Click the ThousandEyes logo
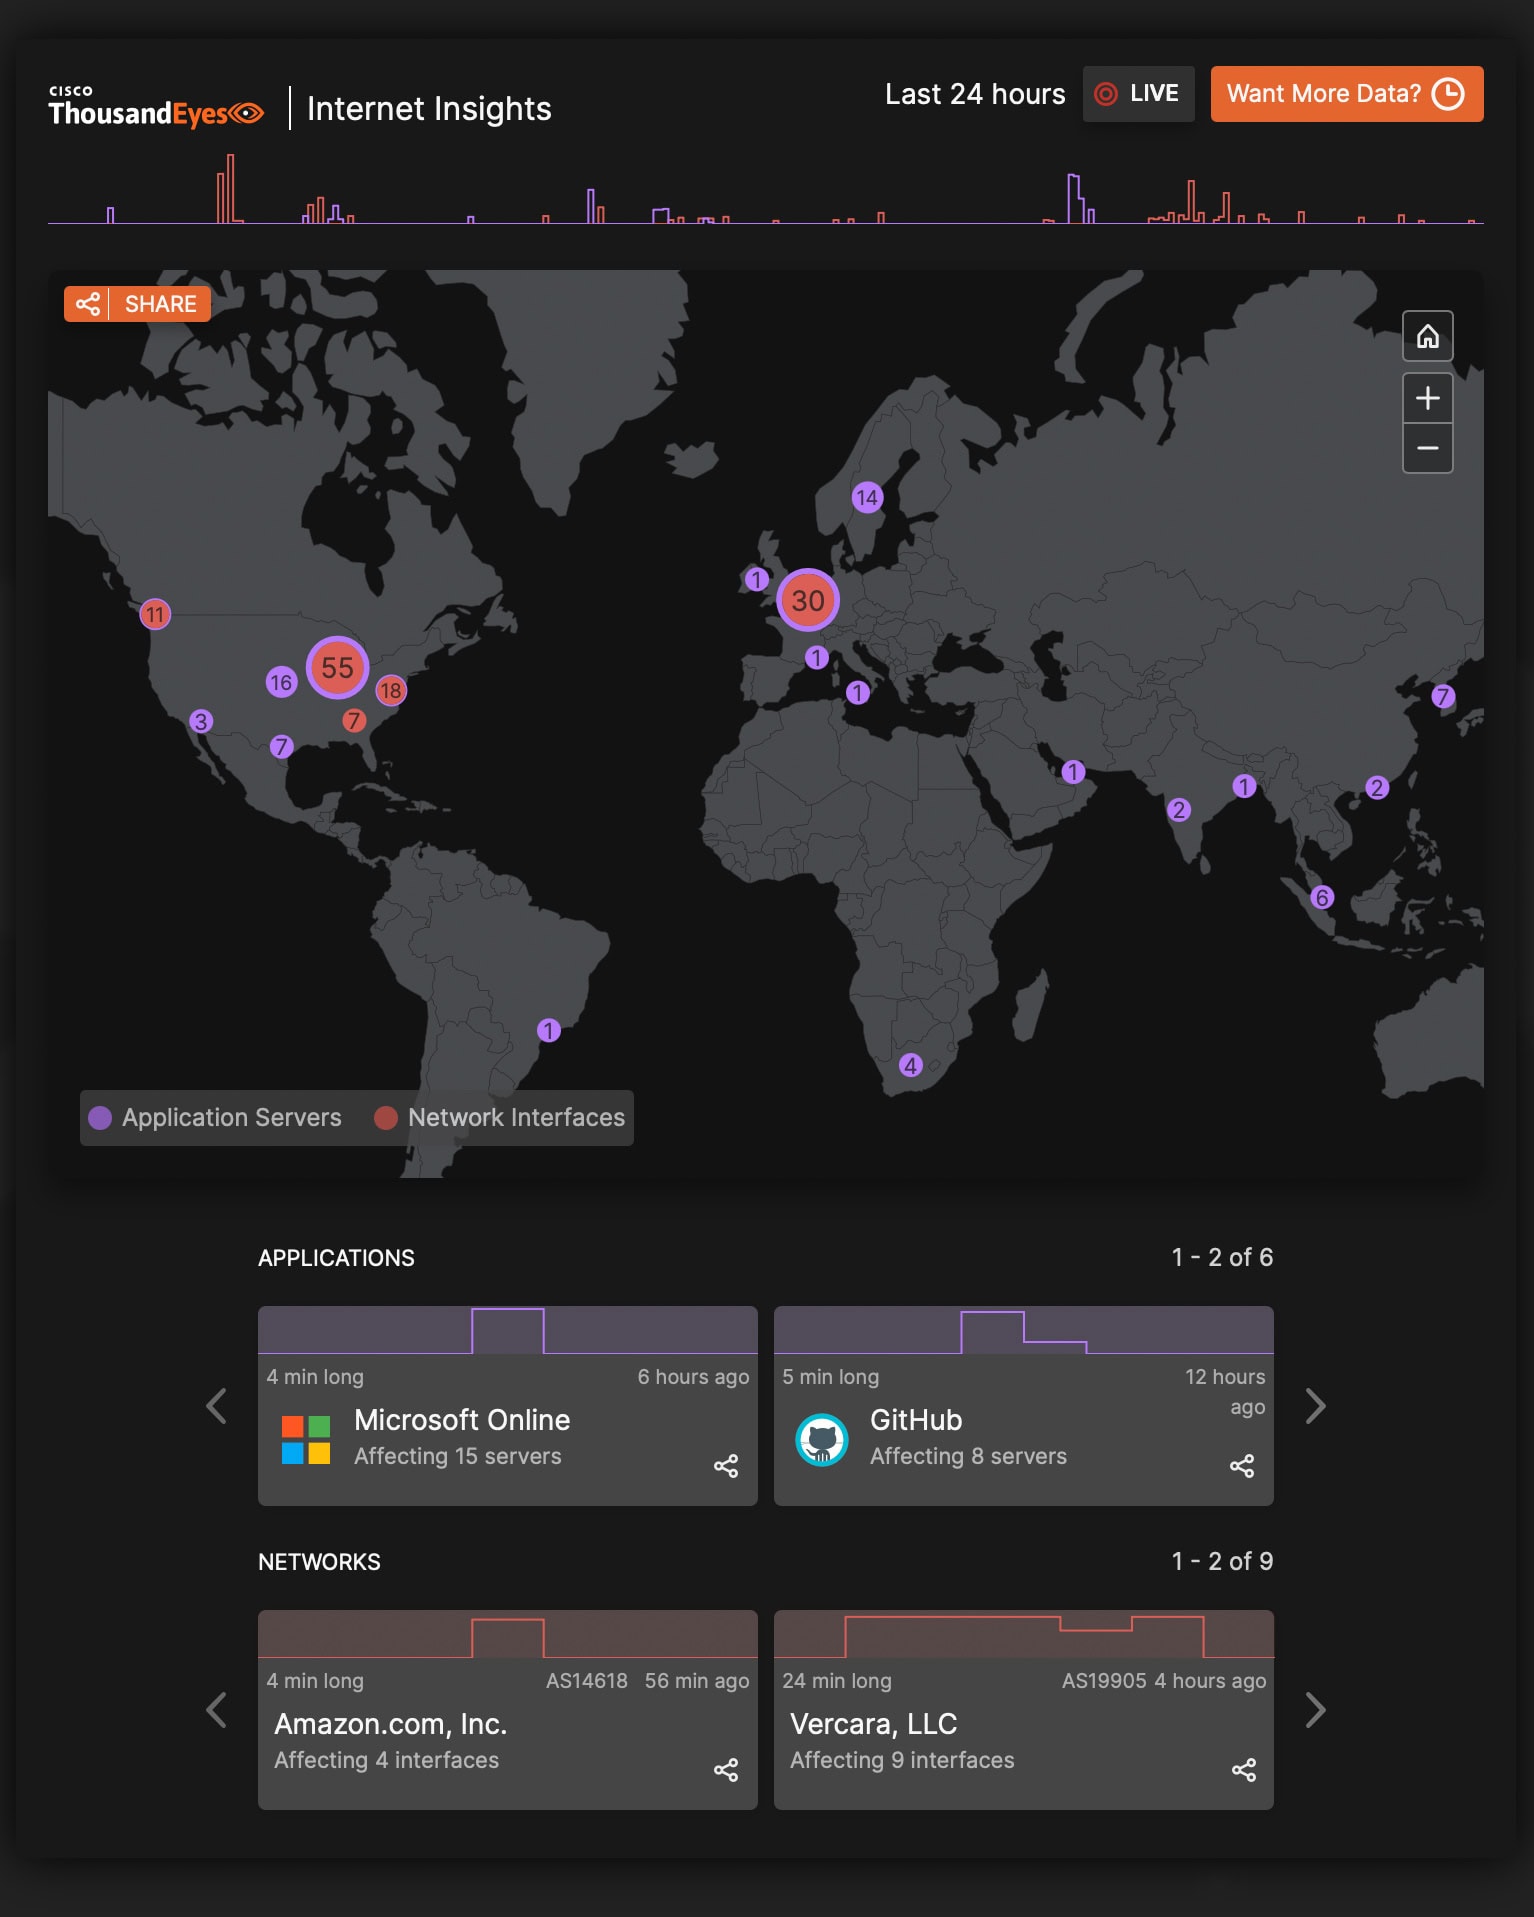 (x=156, y=108)
